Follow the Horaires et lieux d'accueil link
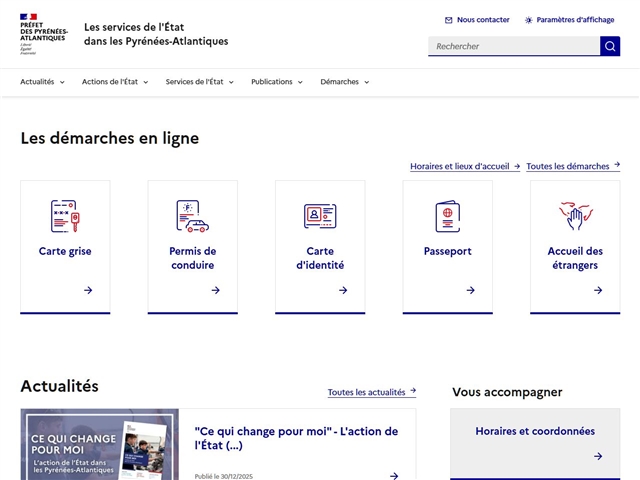This screenshot has height=480, width=640. (464, 166)
